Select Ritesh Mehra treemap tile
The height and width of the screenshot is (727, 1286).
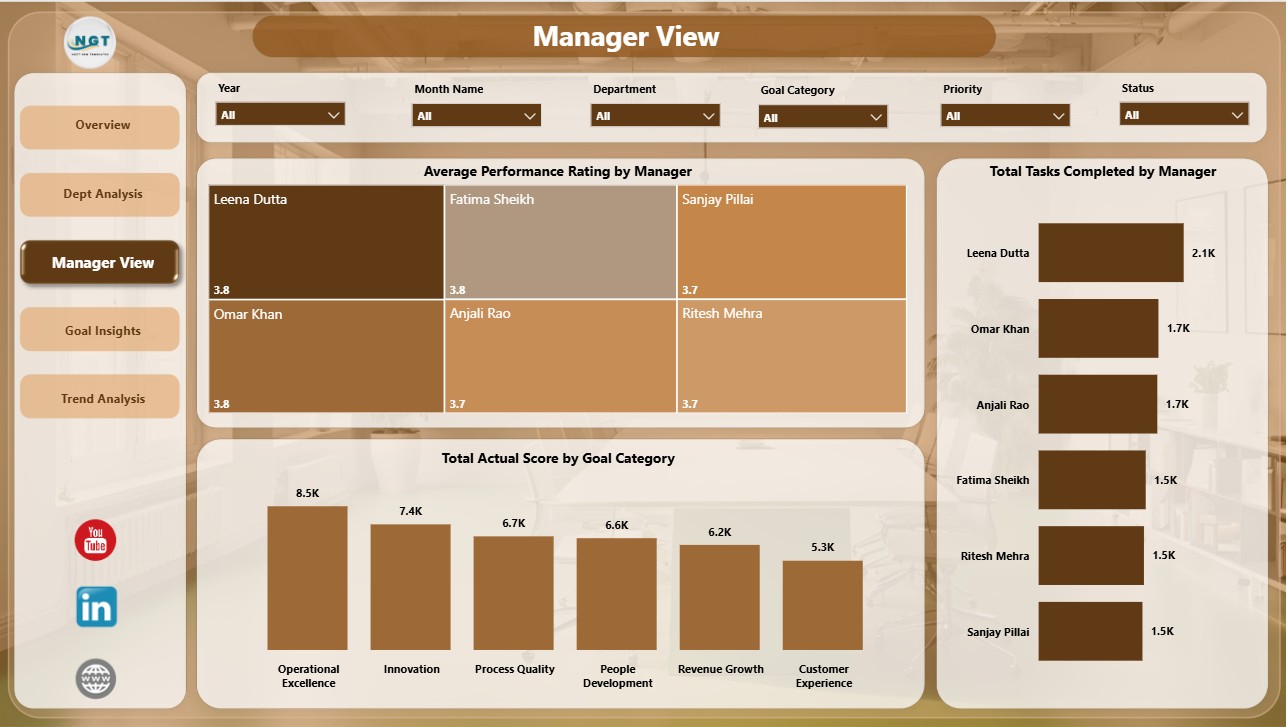[792, 356]
